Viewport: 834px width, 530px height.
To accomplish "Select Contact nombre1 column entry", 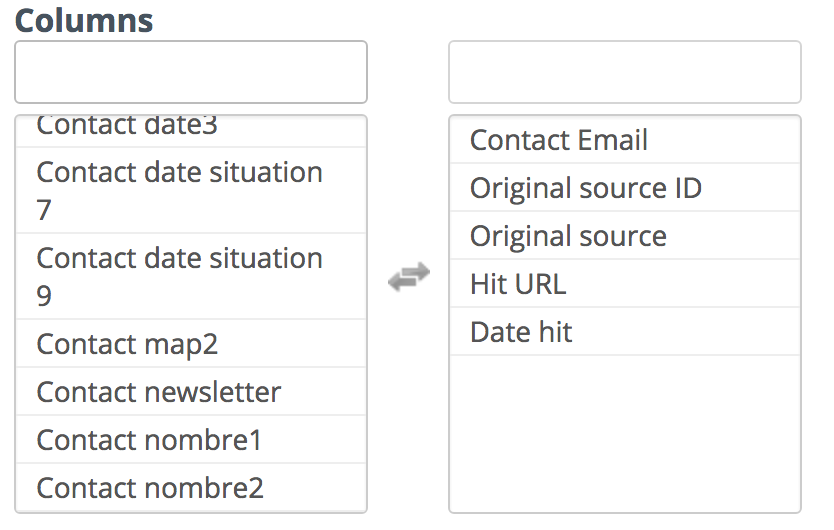I will click(x=191, y=439).
